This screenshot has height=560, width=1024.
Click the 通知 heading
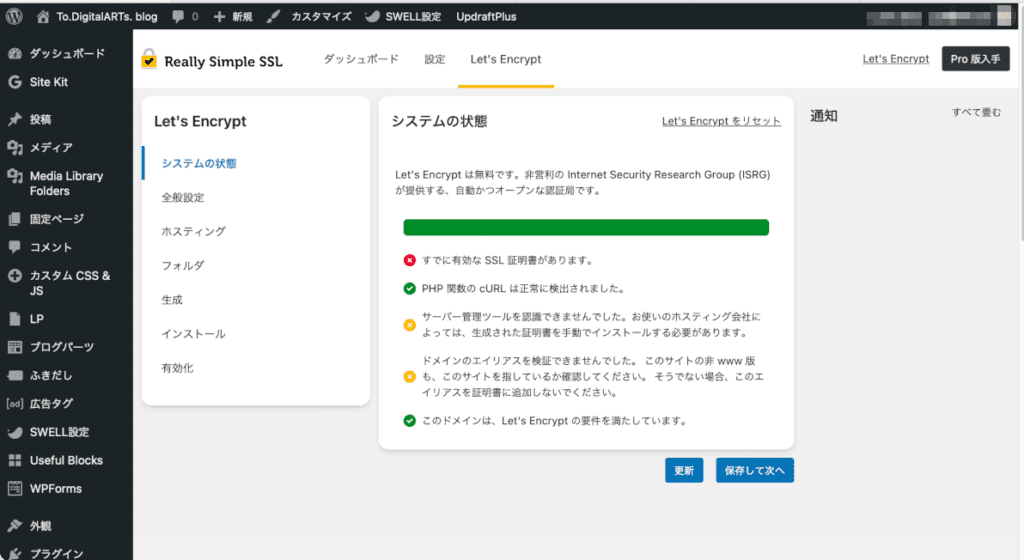(x=824, y=116)
